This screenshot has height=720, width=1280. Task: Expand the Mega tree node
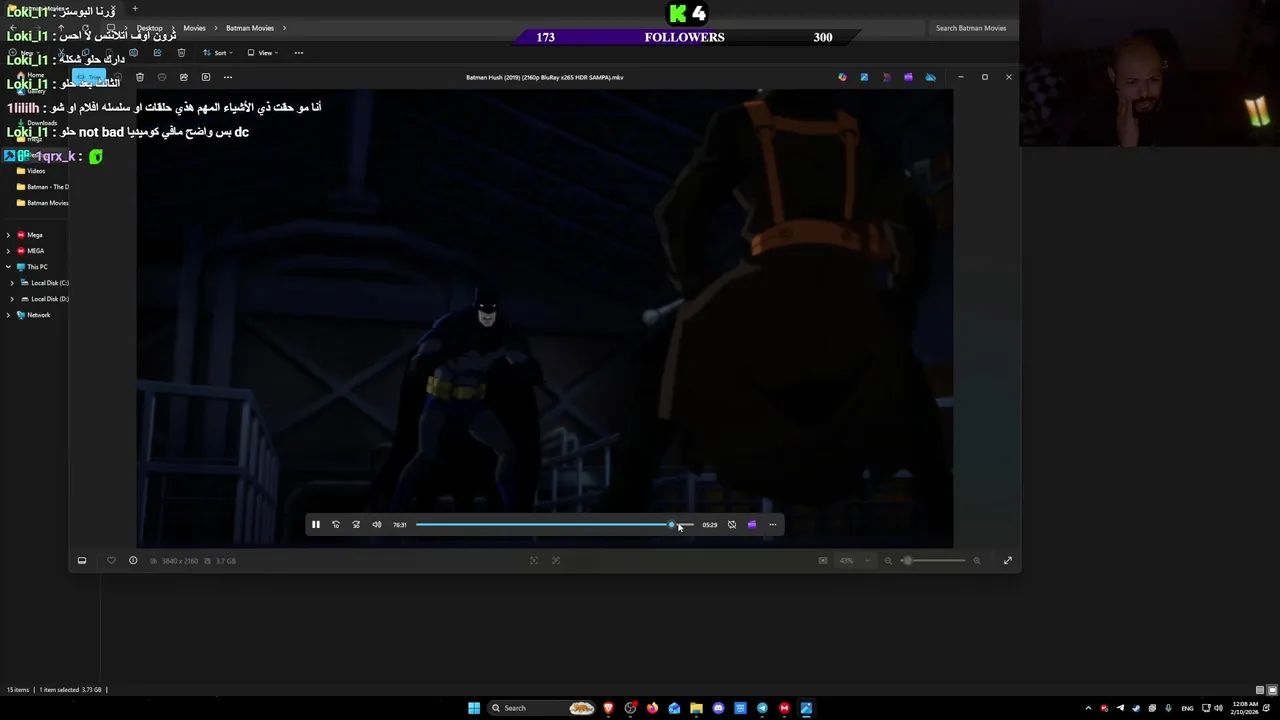coord(8,235)
